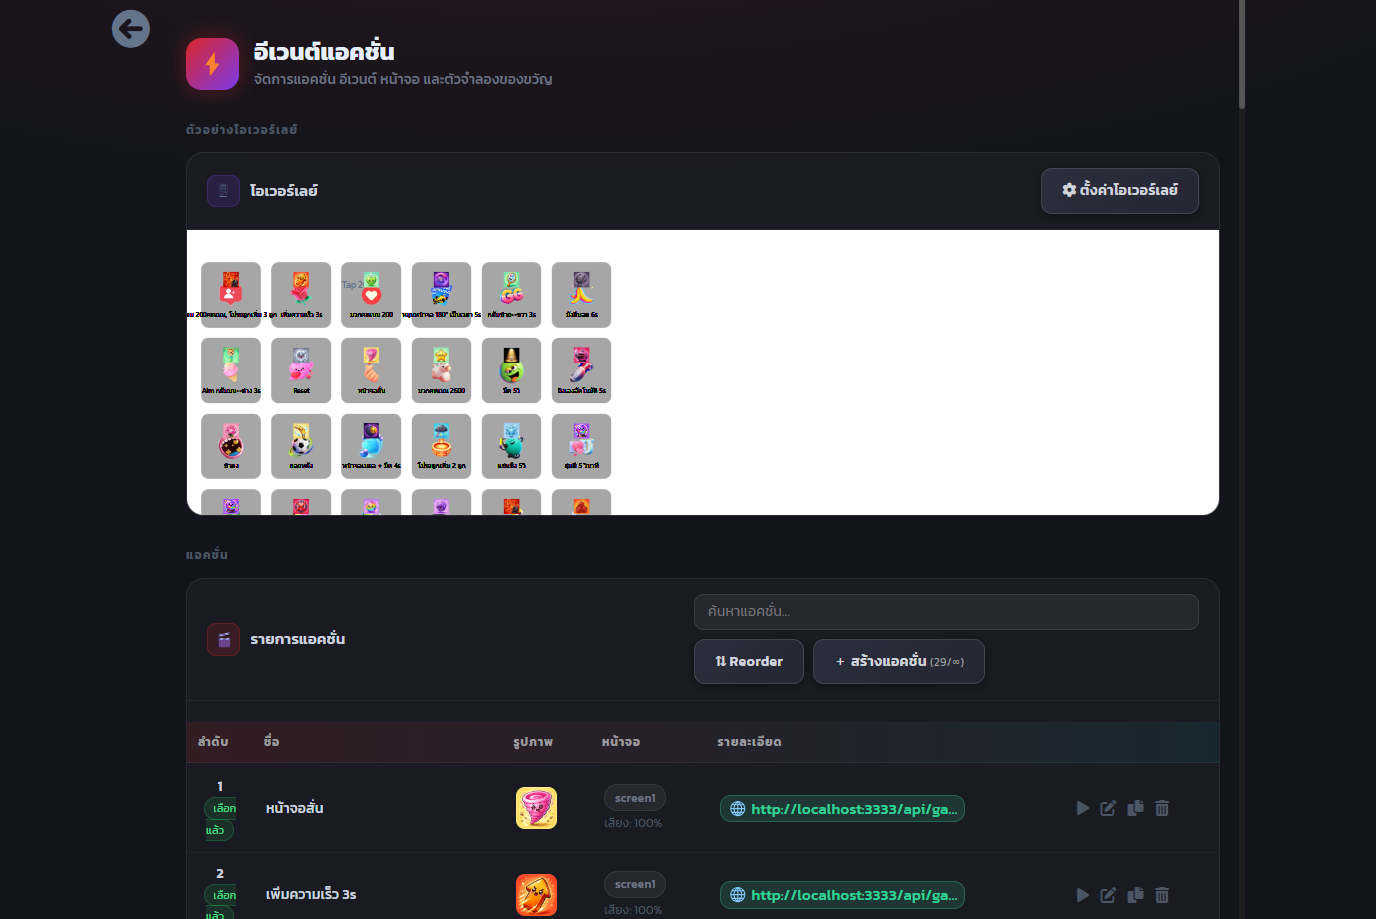Viewport: 1376px width, 919px height.
Task: Click the banana overlay tile labeled 6s
Action: click(x=581, y=294)
